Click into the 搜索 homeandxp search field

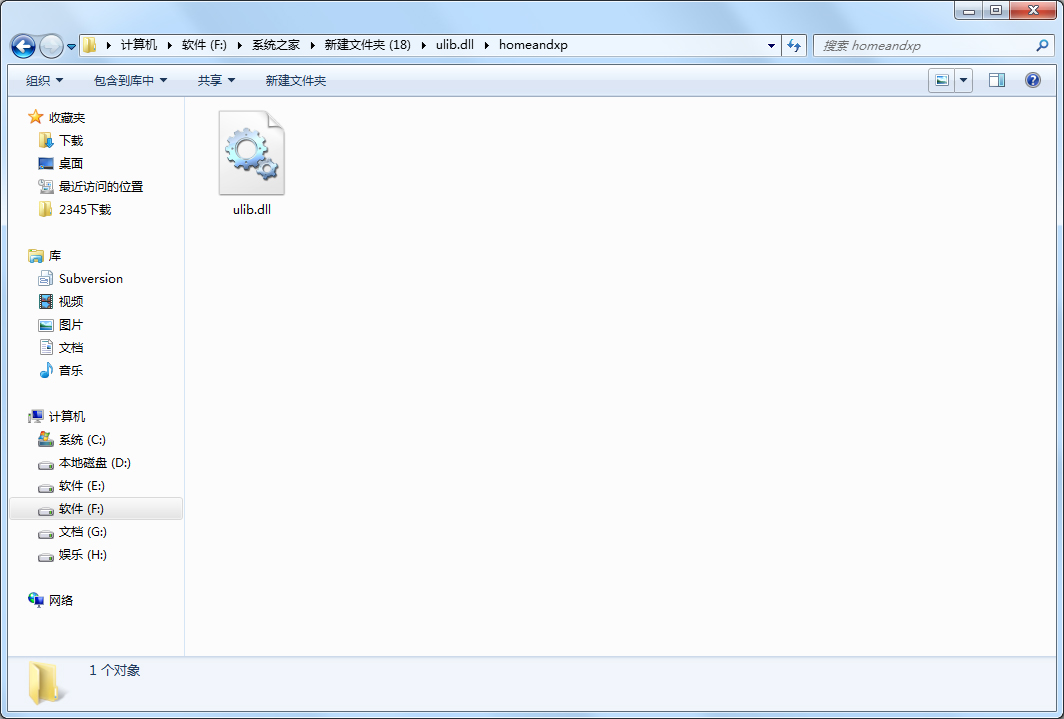pos(920,45)
